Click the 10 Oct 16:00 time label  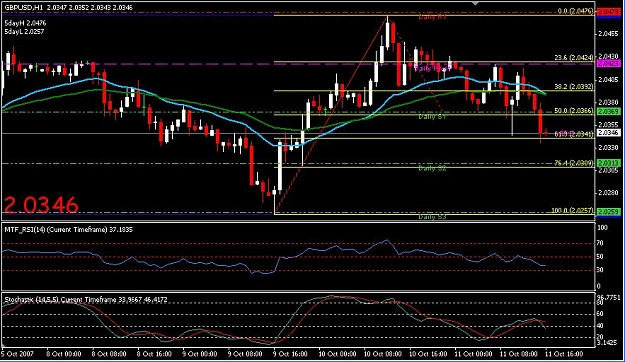click(428, 354)
